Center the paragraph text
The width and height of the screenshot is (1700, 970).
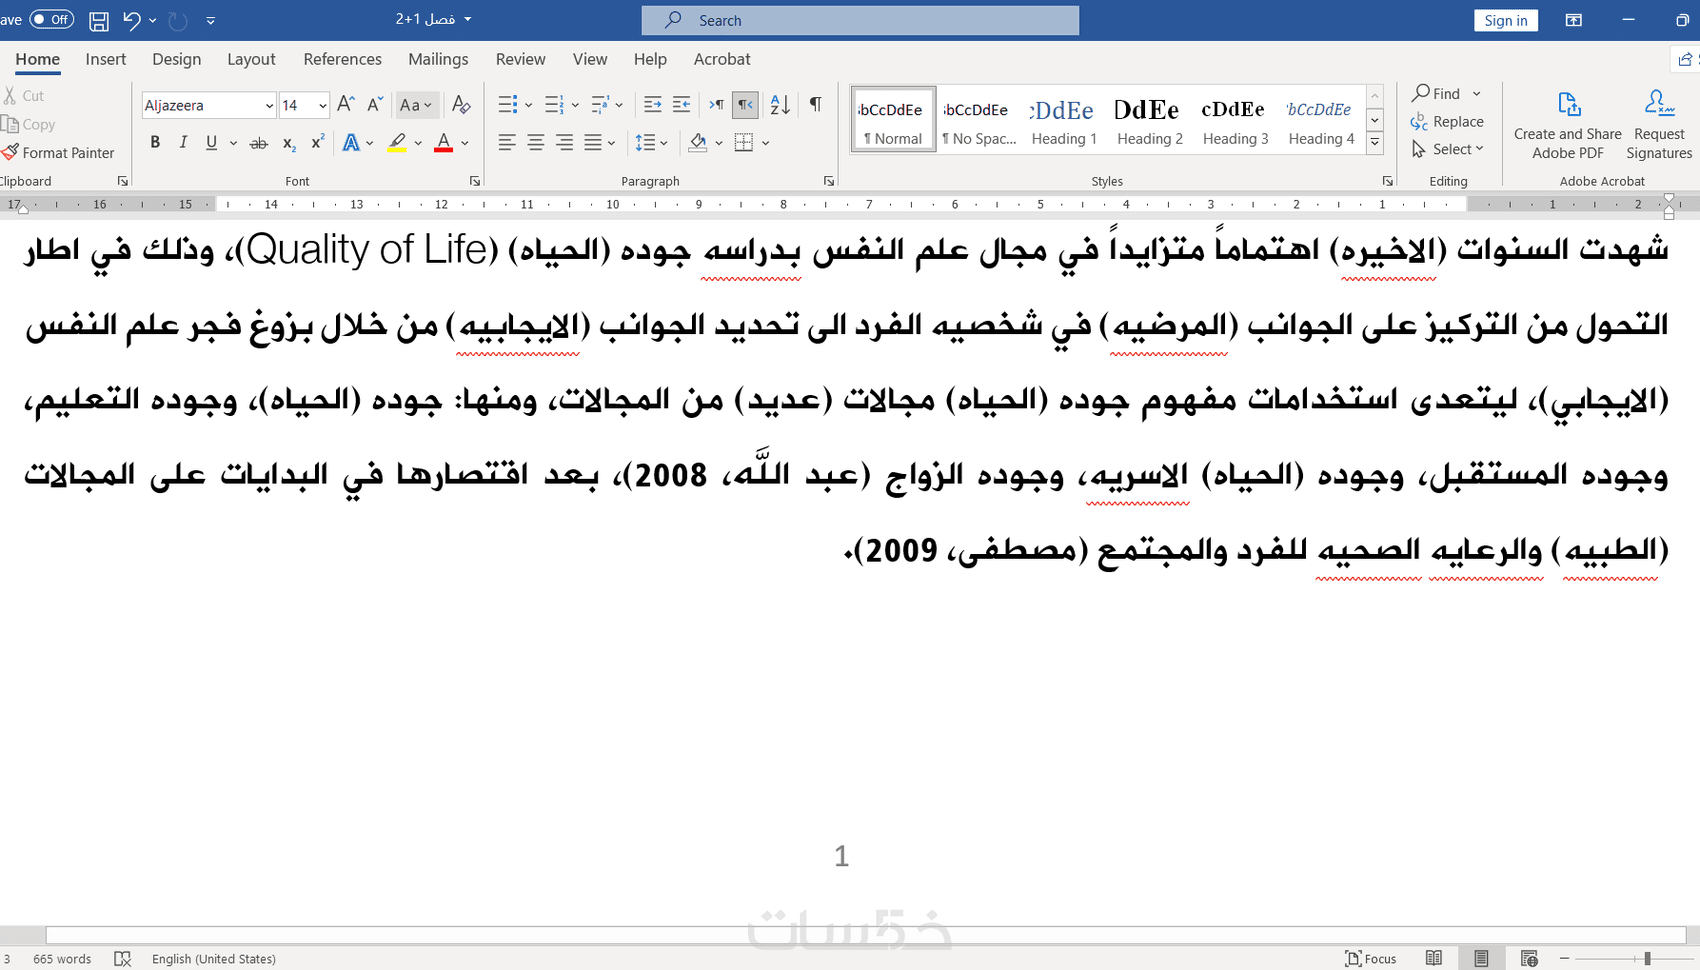coord(536,143)
